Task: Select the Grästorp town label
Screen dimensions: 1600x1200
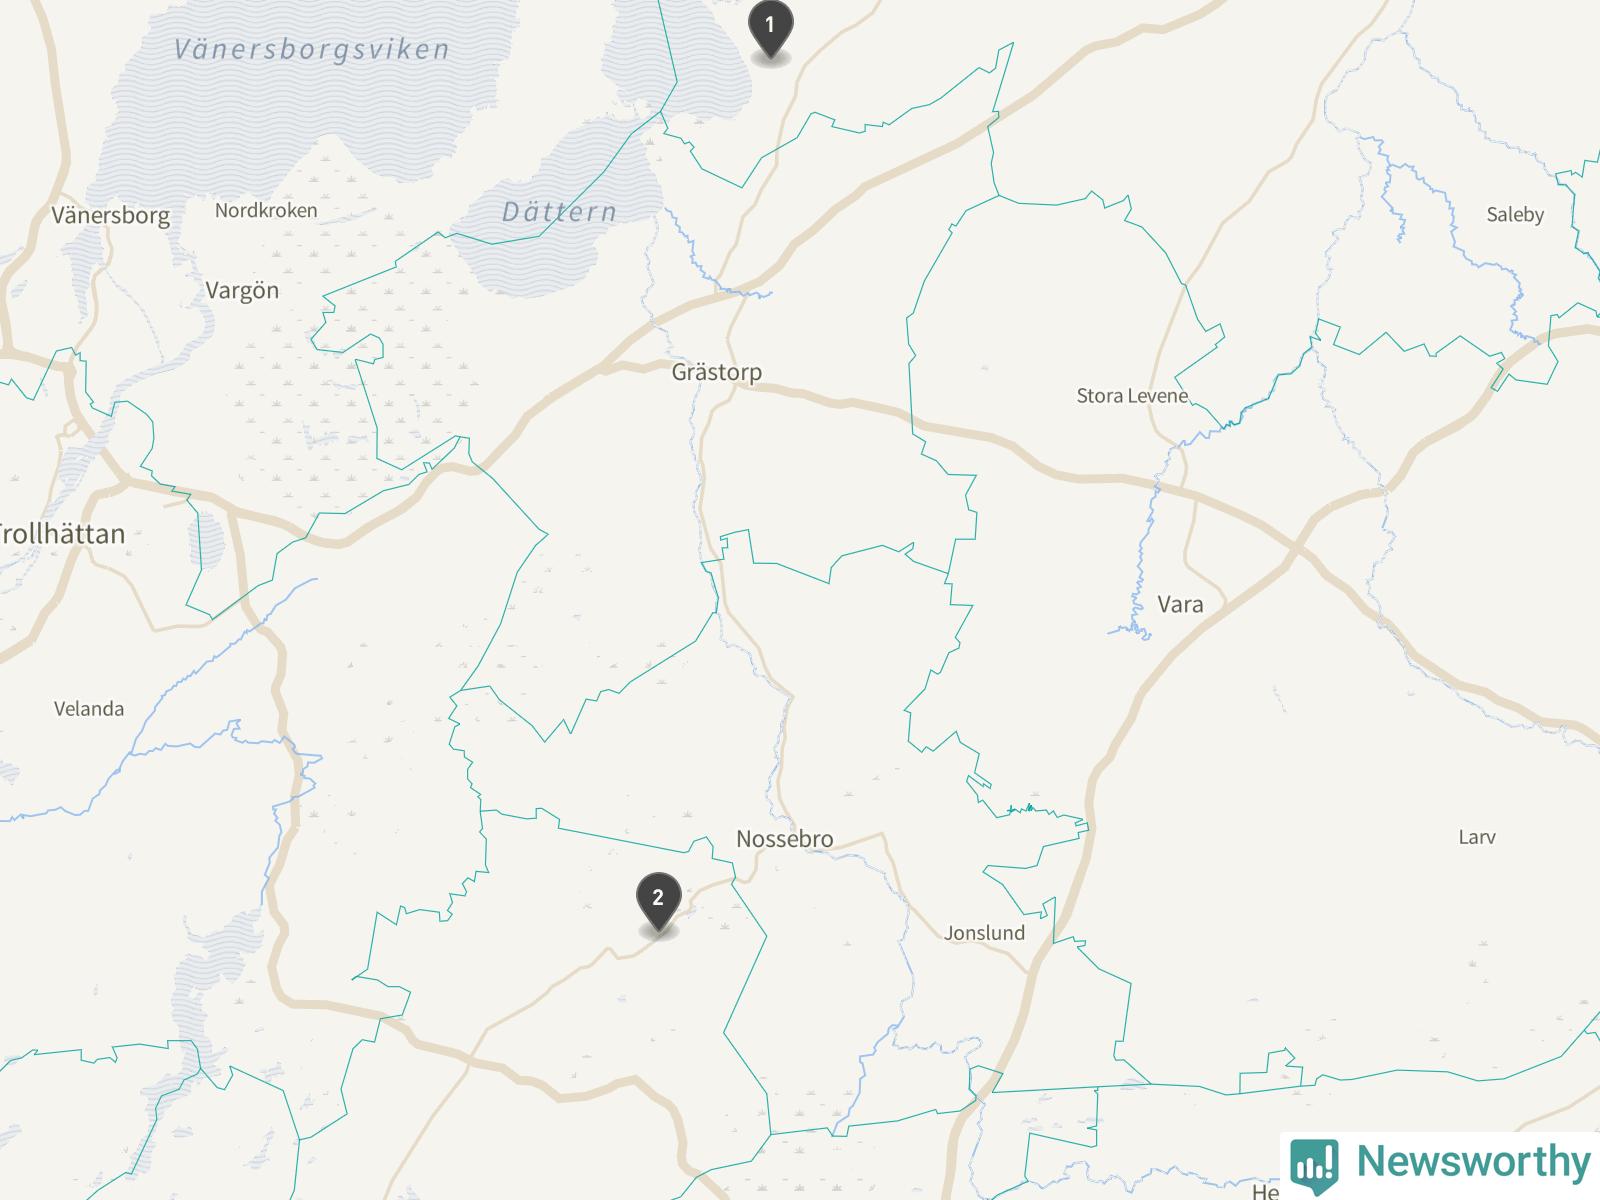Action: 716,372
